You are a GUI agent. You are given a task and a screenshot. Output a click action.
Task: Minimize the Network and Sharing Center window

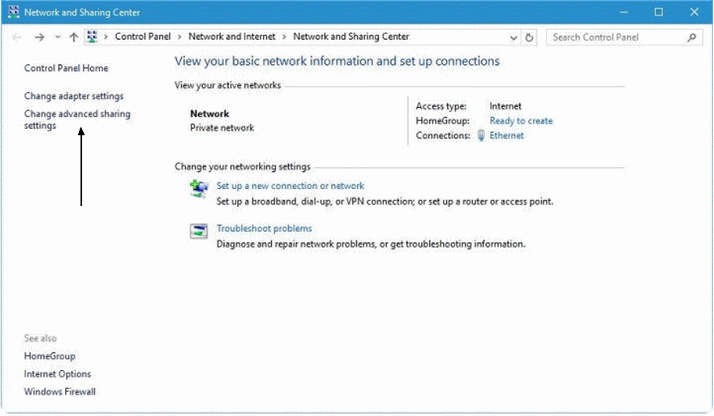tap(624, 12)
